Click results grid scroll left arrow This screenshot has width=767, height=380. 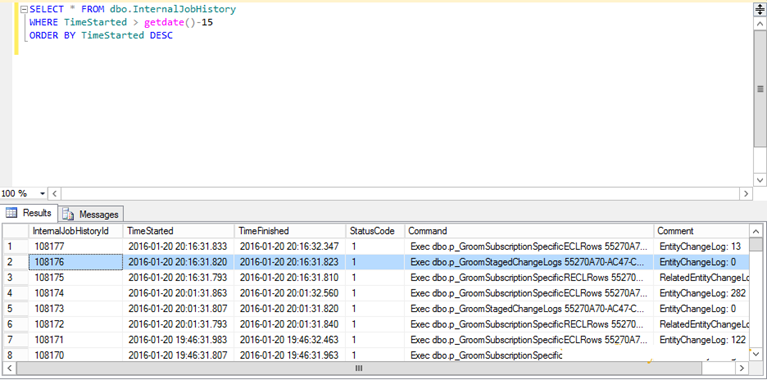coord(9,368)
